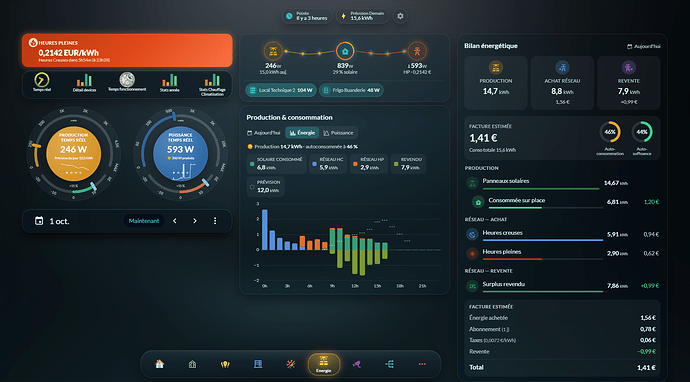This screenshot has height=382, width=690.
Task: Toggle the Revendu 7,9 kWh series
Action: [407, 164]
